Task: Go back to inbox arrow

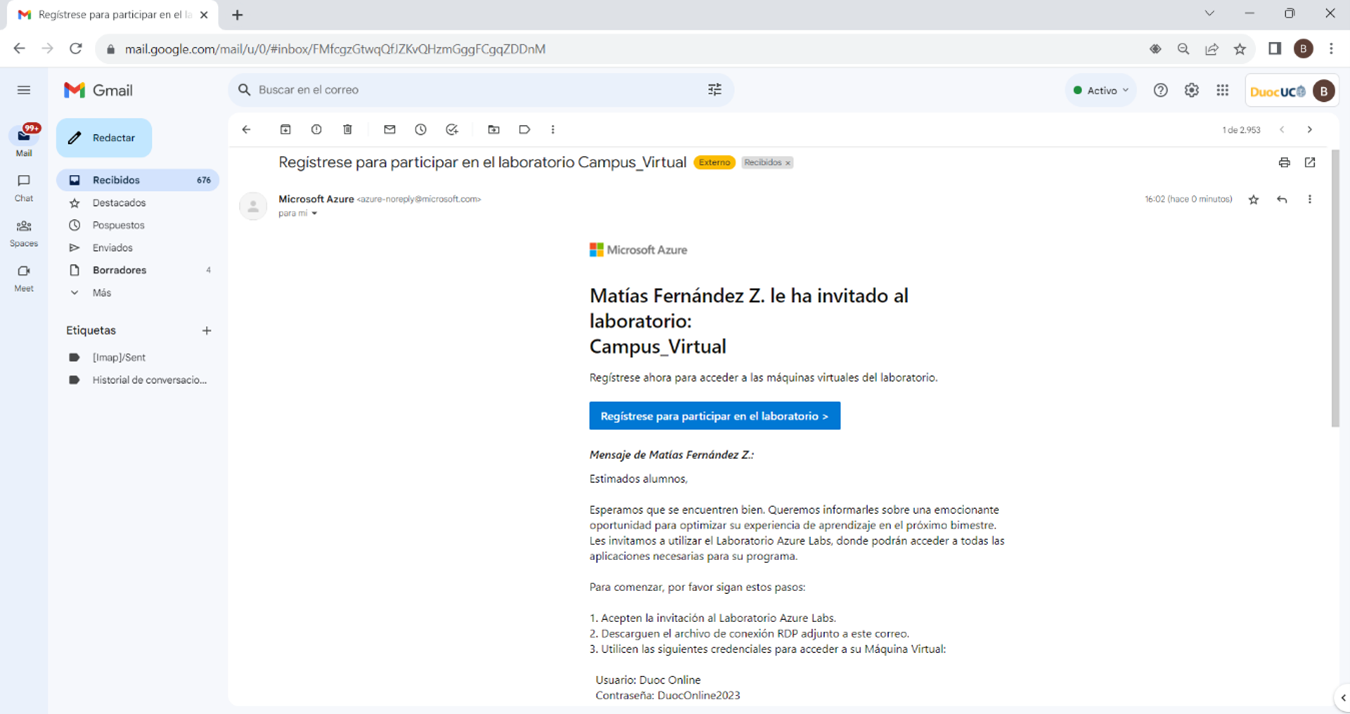Action: point(247,130)
